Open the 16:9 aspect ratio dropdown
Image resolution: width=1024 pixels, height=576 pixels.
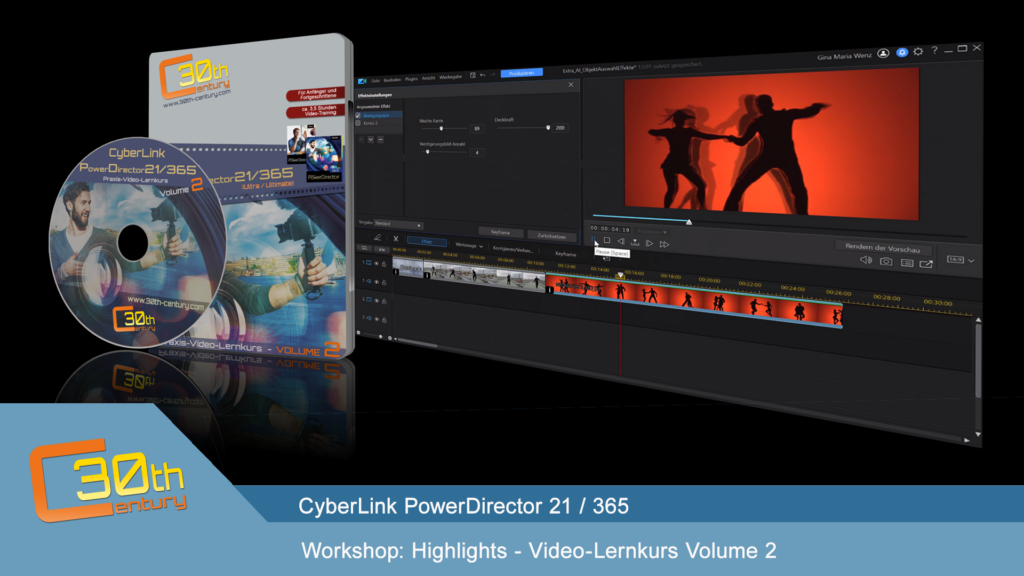click(961, 259)
